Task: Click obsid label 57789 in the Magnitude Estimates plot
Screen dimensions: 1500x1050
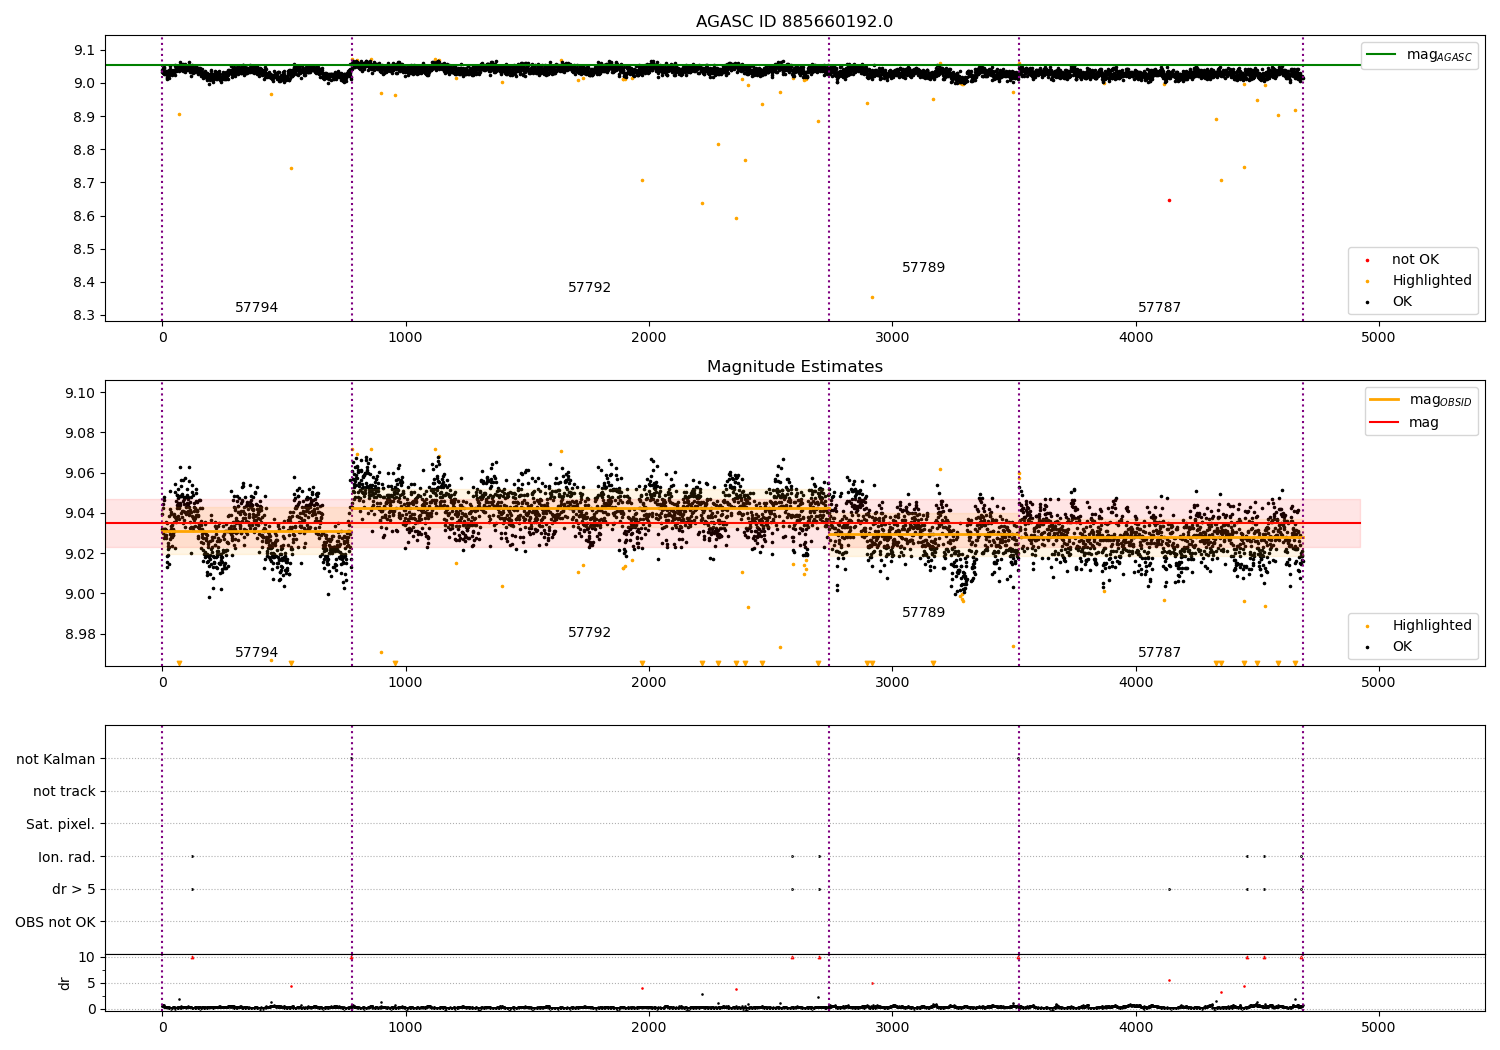Action: coord(924,613)
